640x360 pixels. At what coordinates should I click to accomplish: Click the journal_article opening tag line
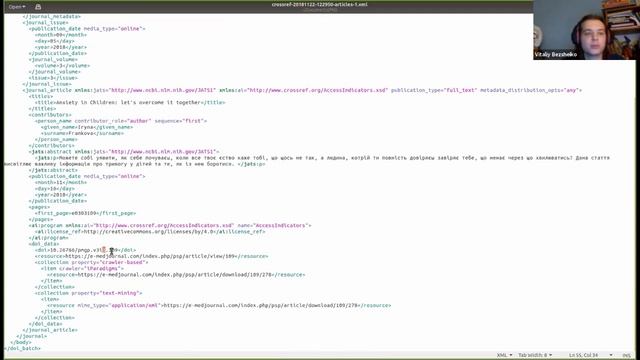point(302,90)
